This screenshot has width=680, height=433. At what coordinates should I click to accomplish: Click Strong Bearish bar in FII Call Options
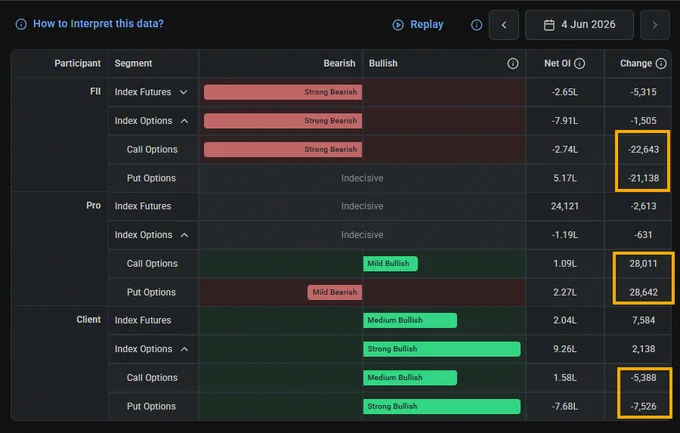[x=283, y=149]
